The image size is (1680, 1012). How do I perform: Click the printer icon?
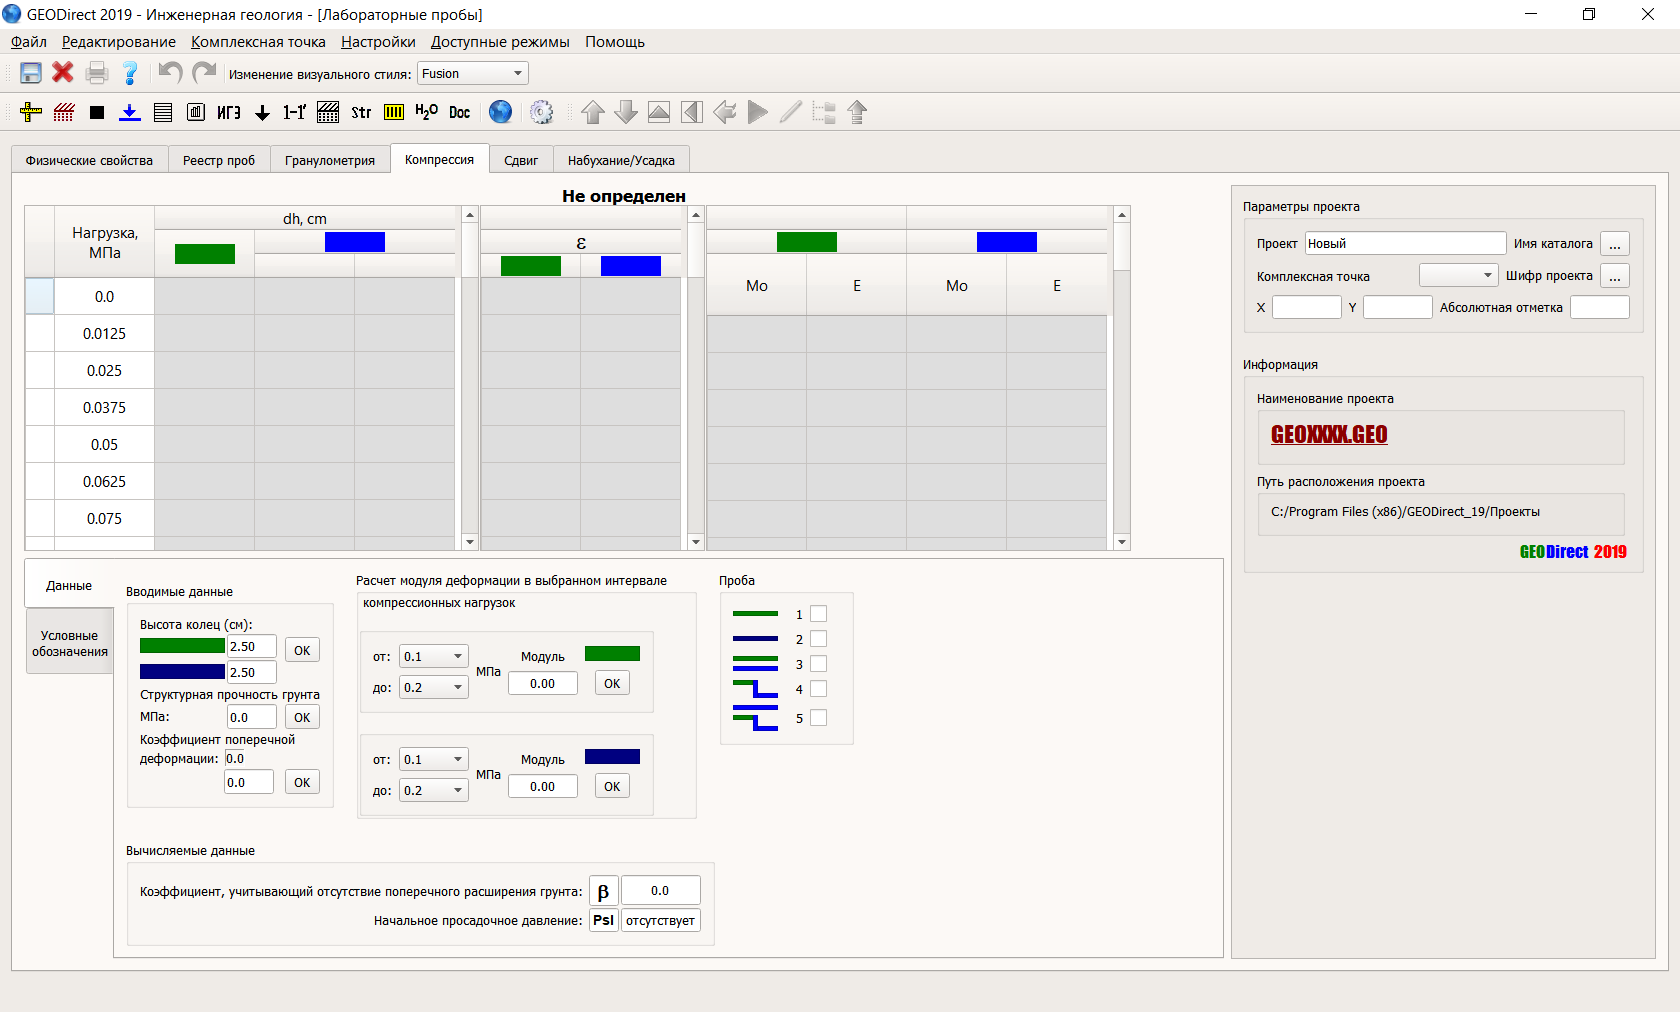(97, 73)
